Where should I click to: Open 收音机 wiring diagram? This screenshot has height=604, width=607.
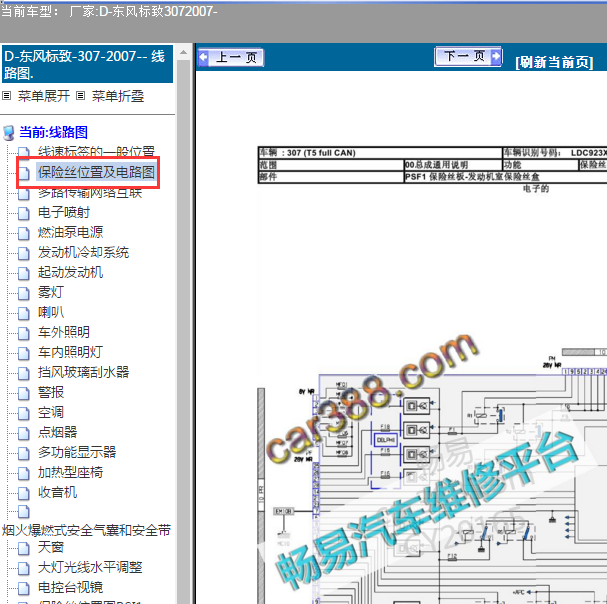[57, 492]
